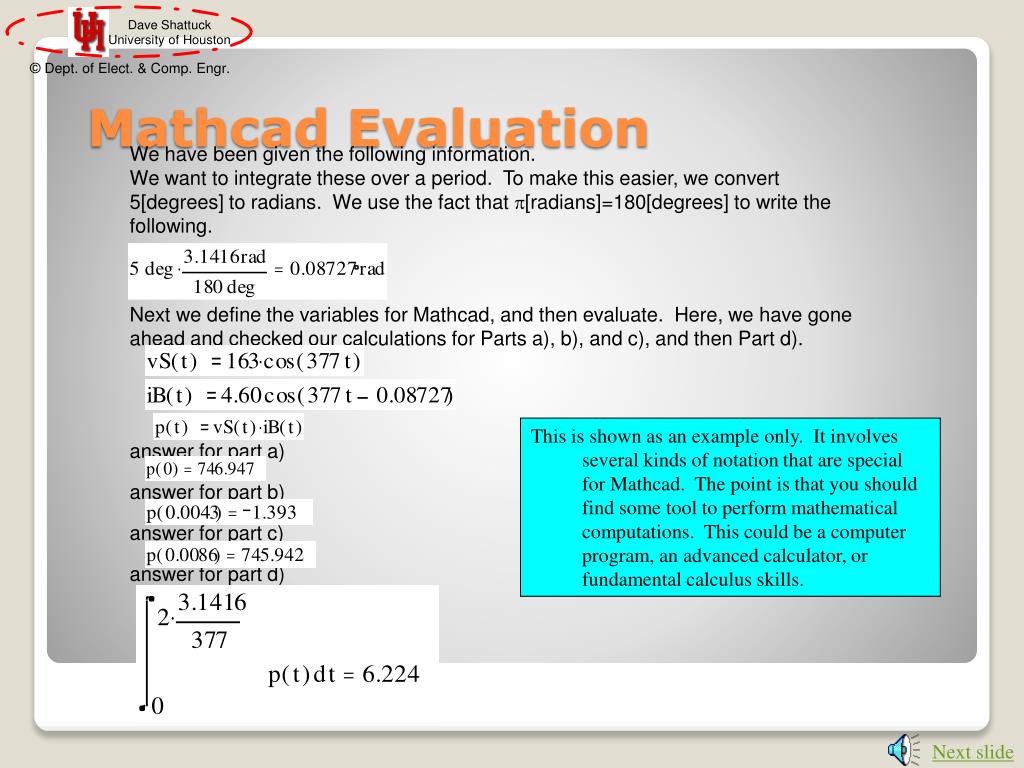This screenshot has height=768, width=1024.
Task: Click the cyan 'This is shown as an example only' note box
Action: click(x=730, y=507)
